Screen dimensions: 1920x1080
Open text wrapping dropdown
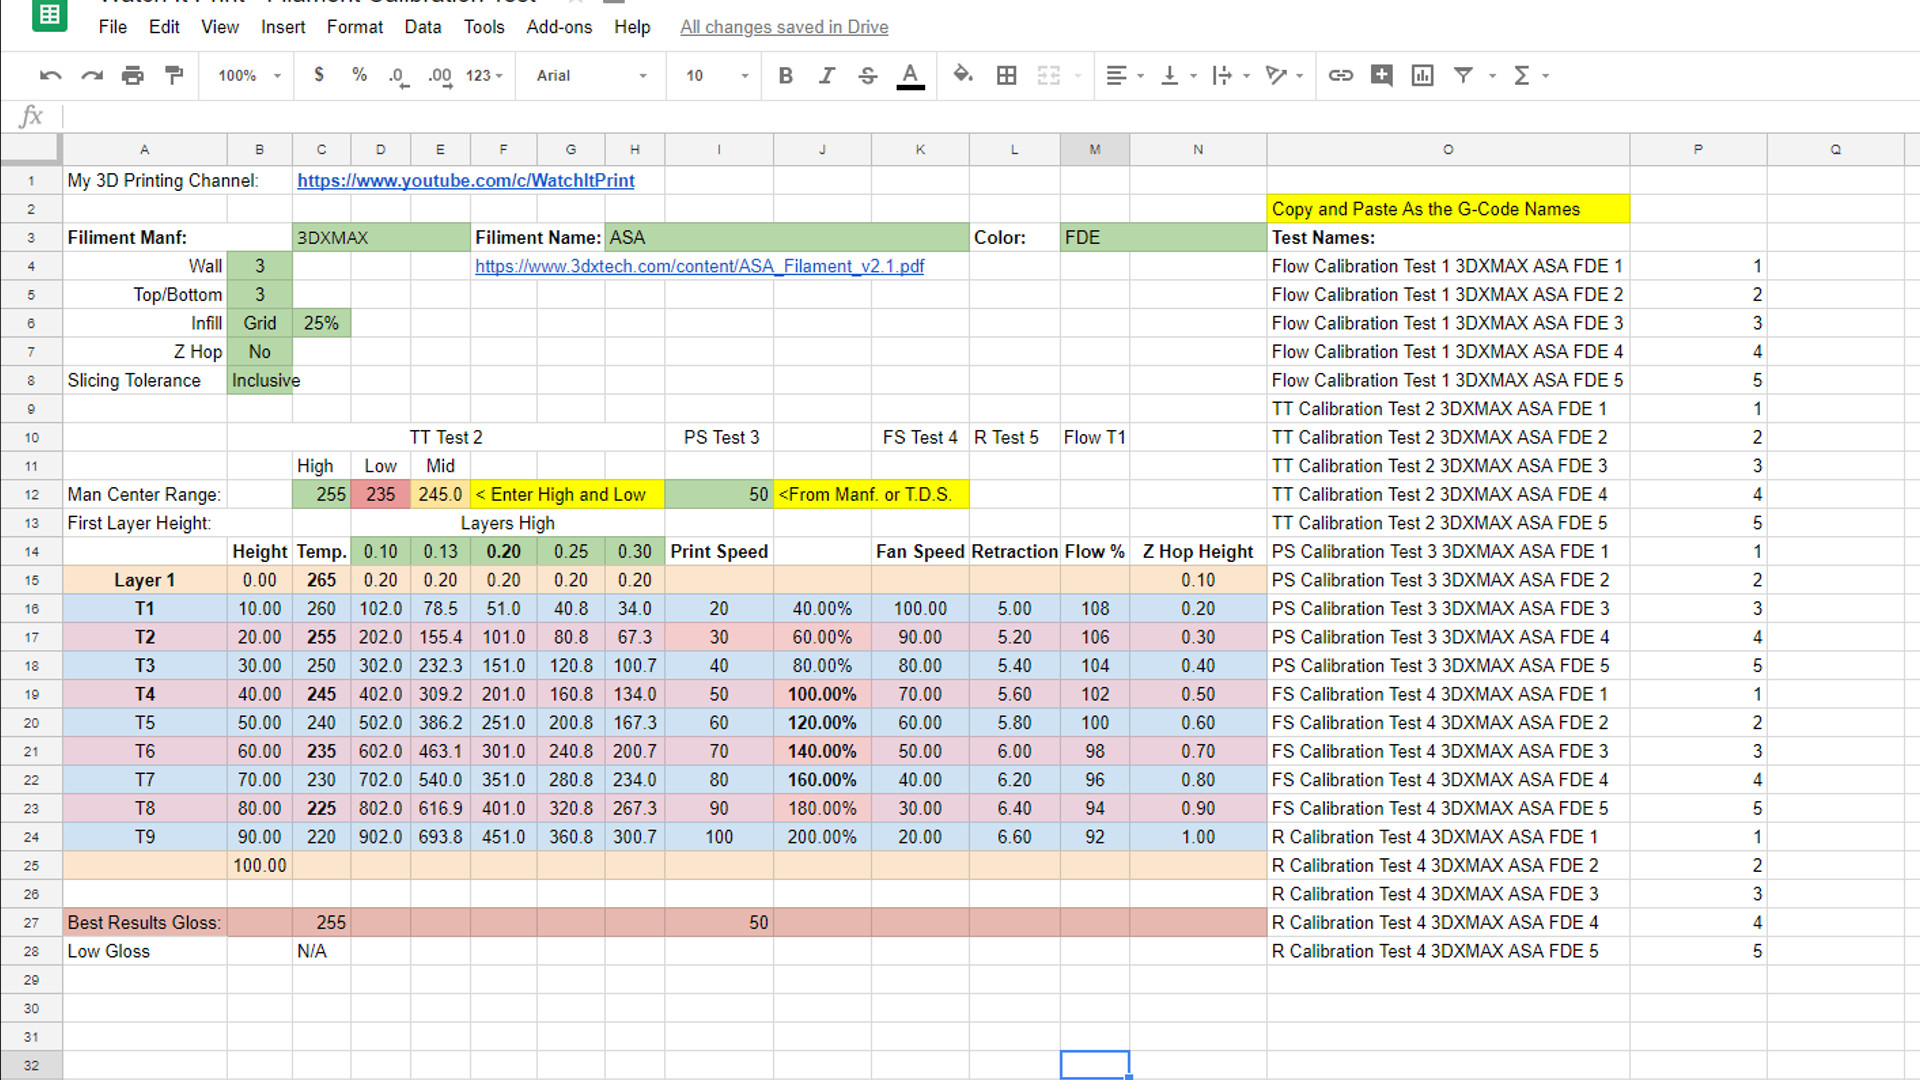pyautogui.click(x=1230, y=76)
